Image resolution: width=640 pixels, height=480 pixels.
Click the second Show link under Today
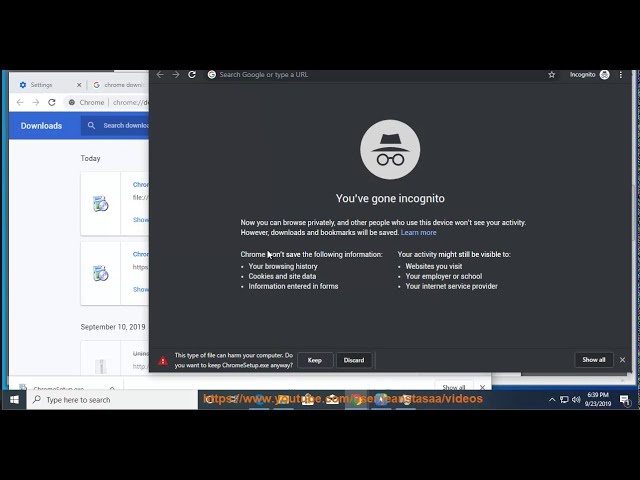(x=141, y=289)
